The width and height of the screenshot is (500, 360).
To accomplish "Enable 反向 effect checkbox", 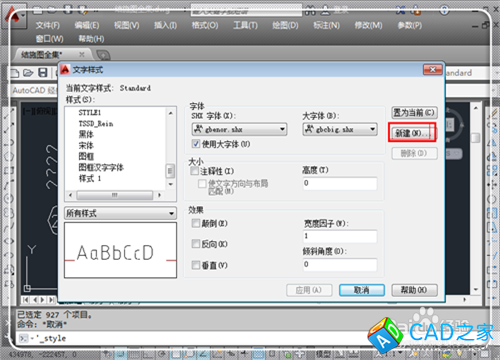I will [196, 244].
